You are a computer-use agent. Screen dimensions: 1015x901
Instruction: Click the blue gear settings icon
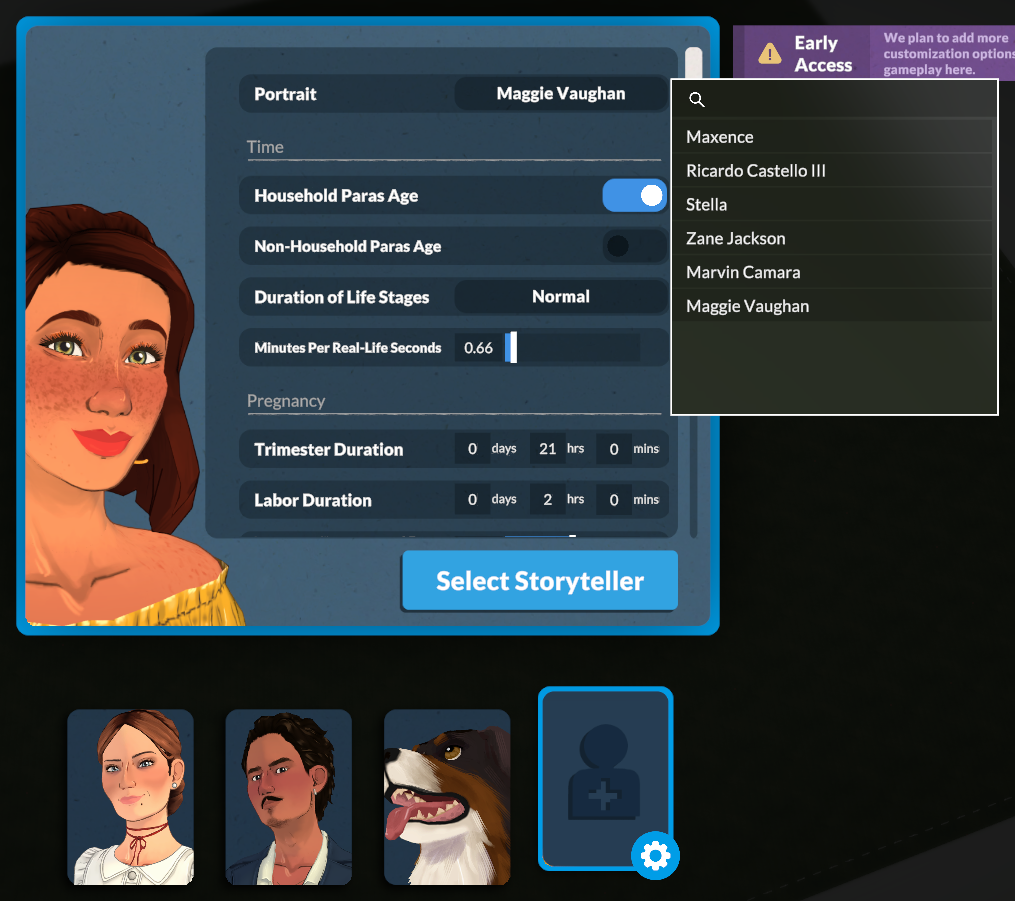[655, 856]
